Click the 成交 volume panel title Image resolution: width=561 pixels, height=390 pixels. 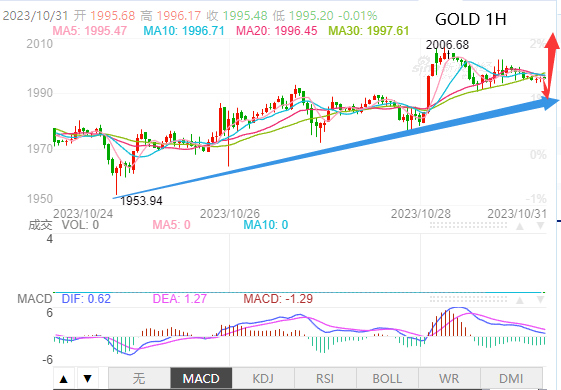coord(40,225)
